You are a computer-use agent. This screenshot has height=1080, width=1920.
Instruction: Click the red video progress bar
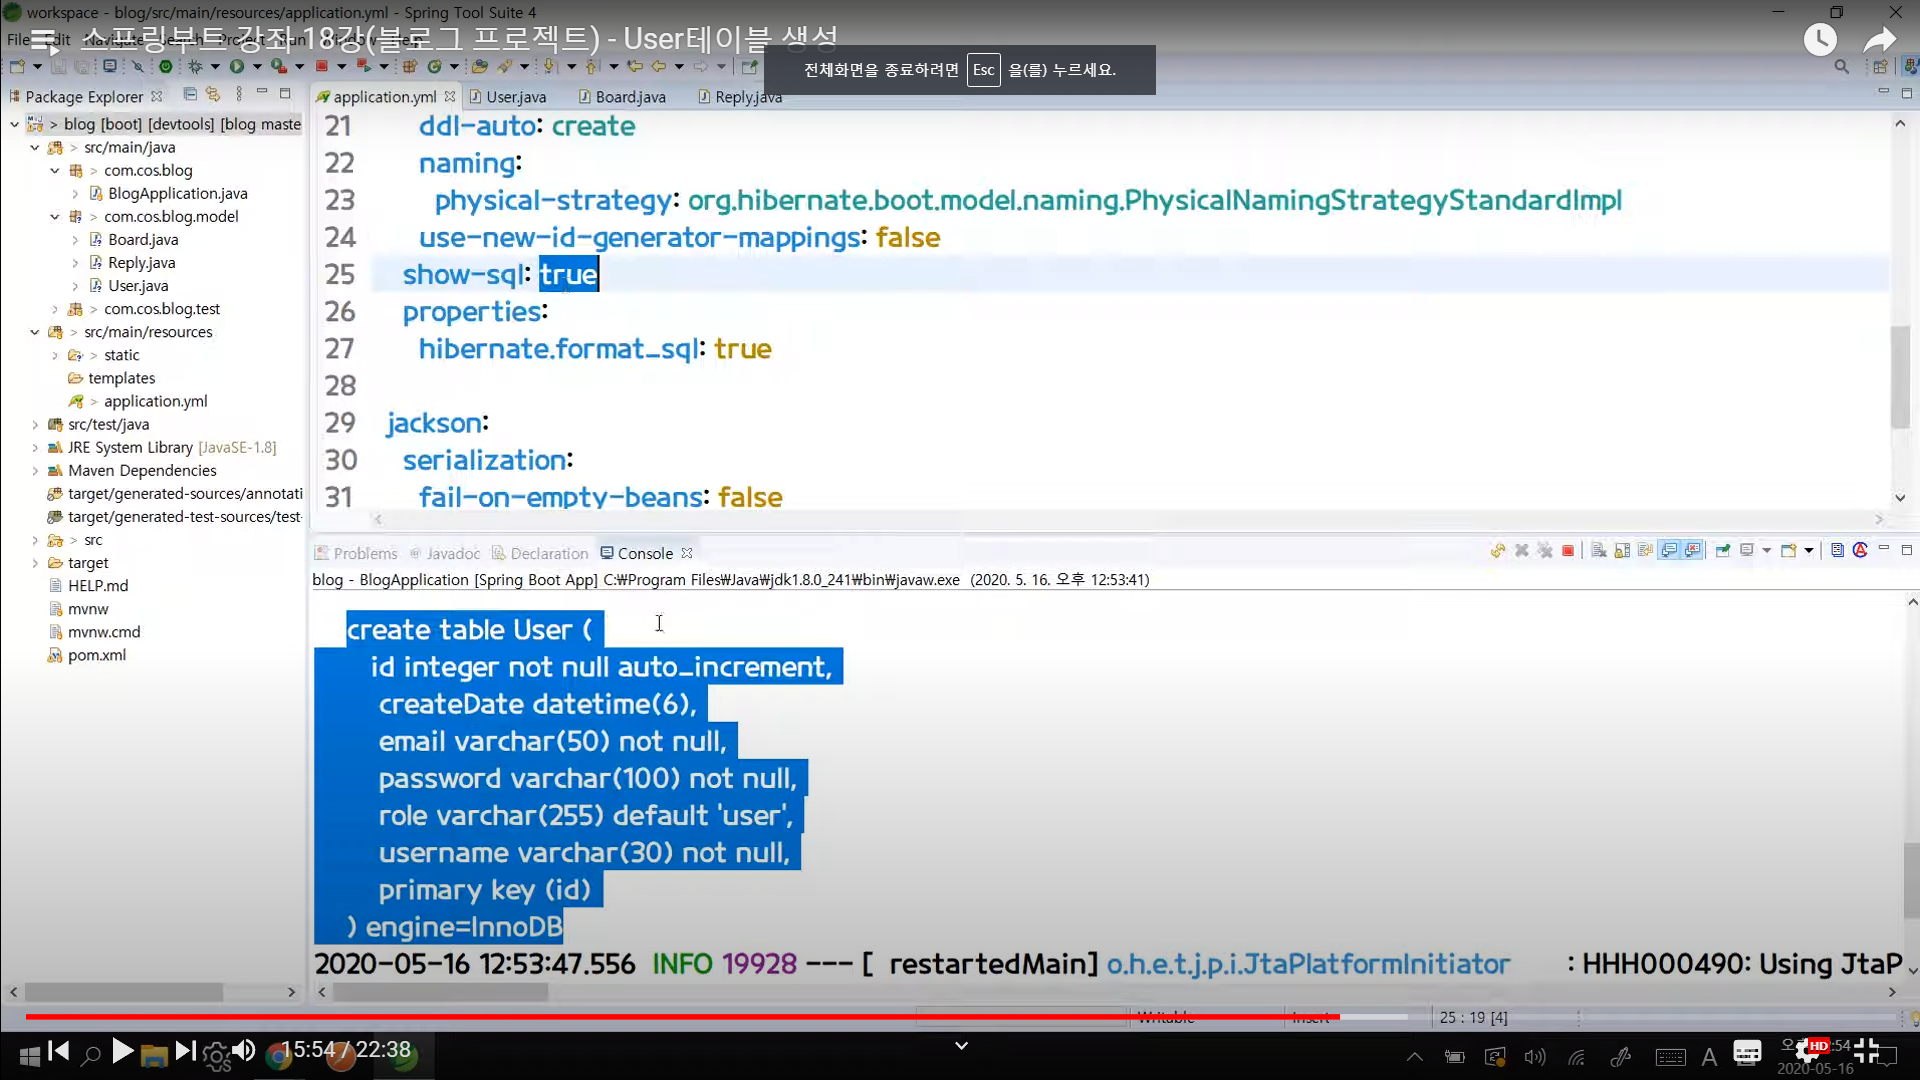click(680, 1016)
